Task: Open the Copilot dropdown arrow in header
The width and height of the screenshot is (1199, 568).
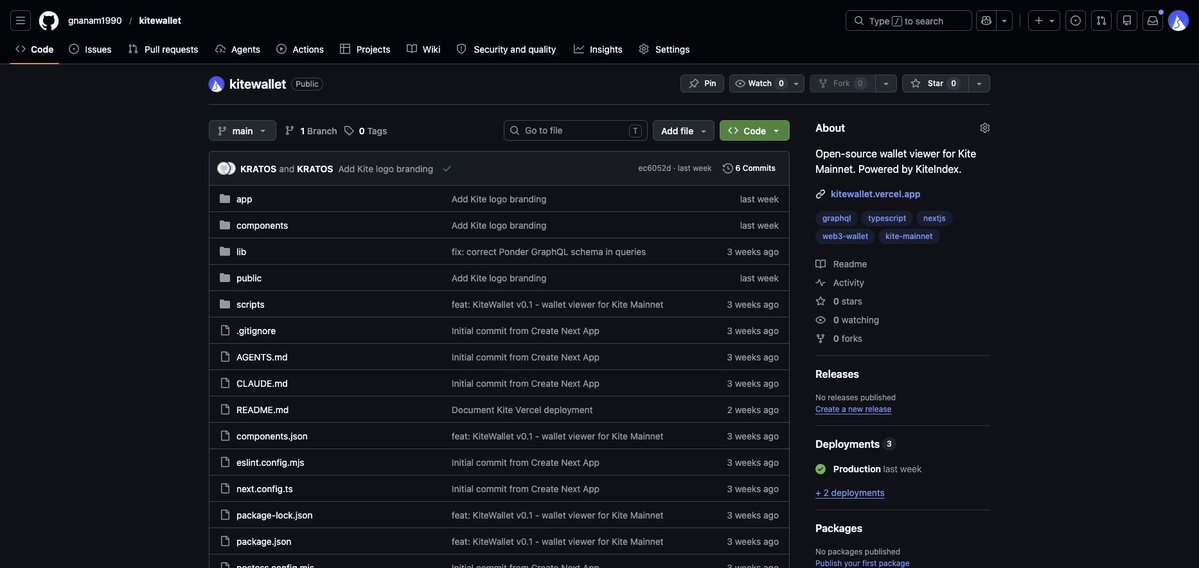Action: (x=1005, y=21)
